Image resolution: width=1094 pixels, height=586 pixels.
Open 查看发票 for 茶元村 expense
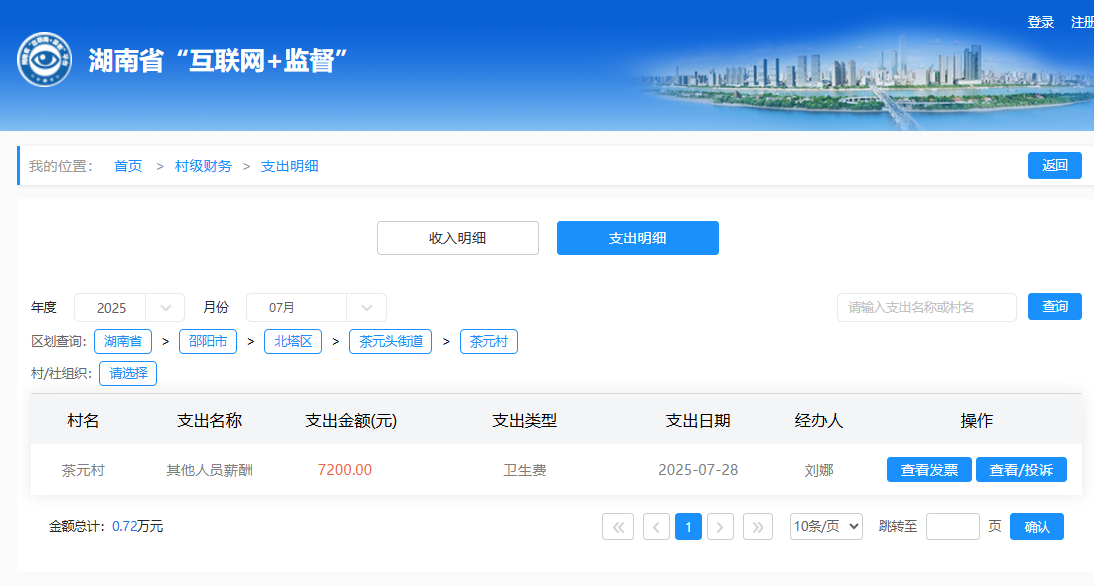pyautogui.click(x=929, y=470)
